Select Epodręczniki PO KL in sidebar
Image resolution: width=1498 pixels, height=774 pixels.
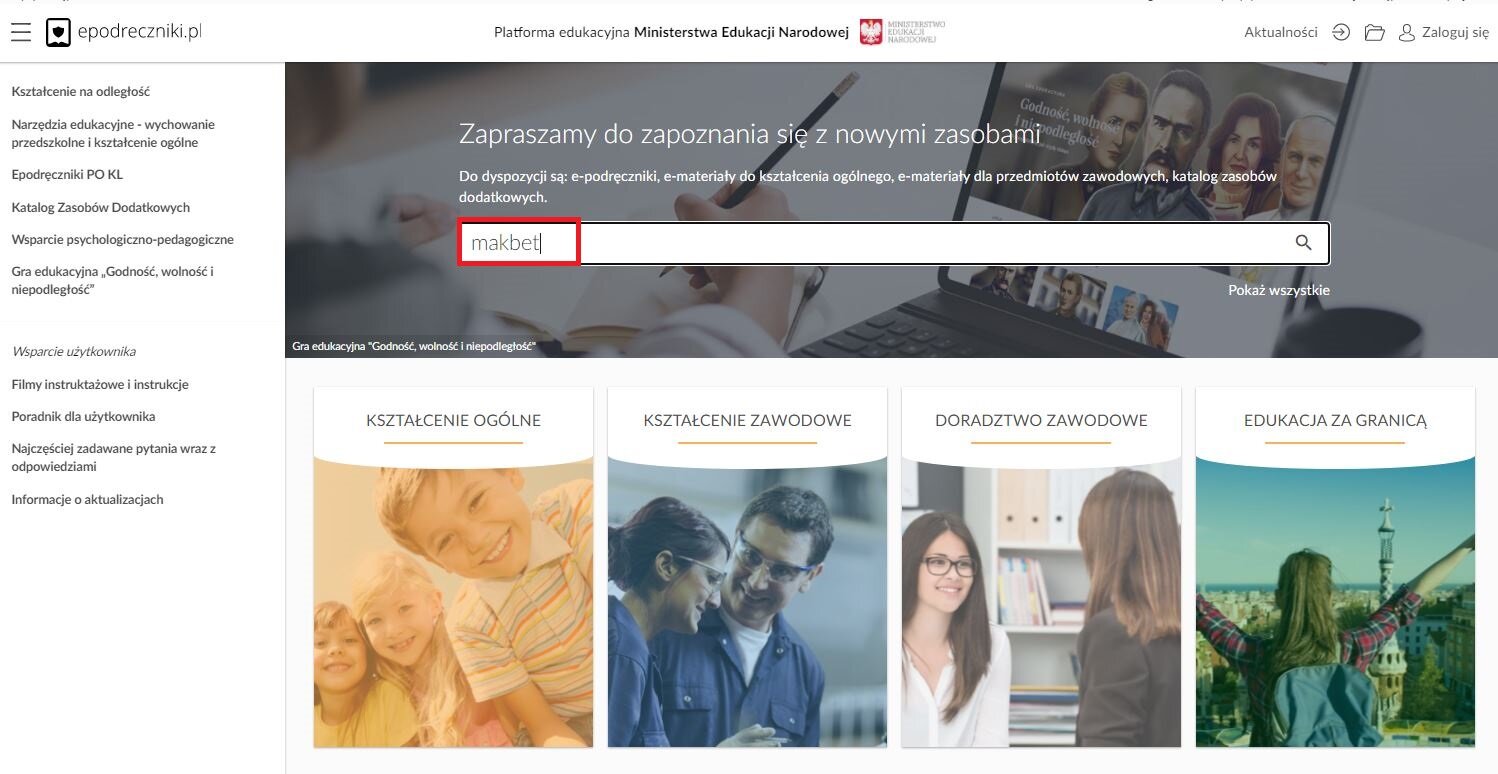click(x=67, y=174)
